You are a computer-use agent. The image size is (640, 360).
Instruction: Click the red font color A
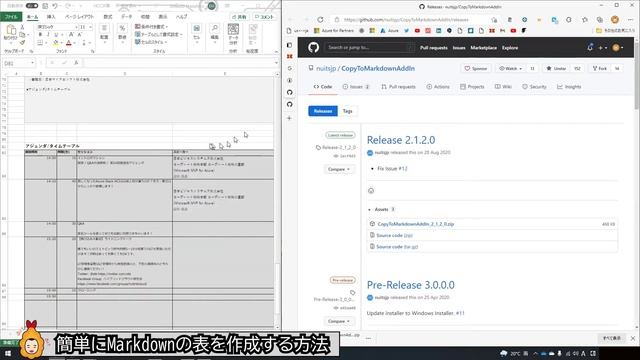69,43
